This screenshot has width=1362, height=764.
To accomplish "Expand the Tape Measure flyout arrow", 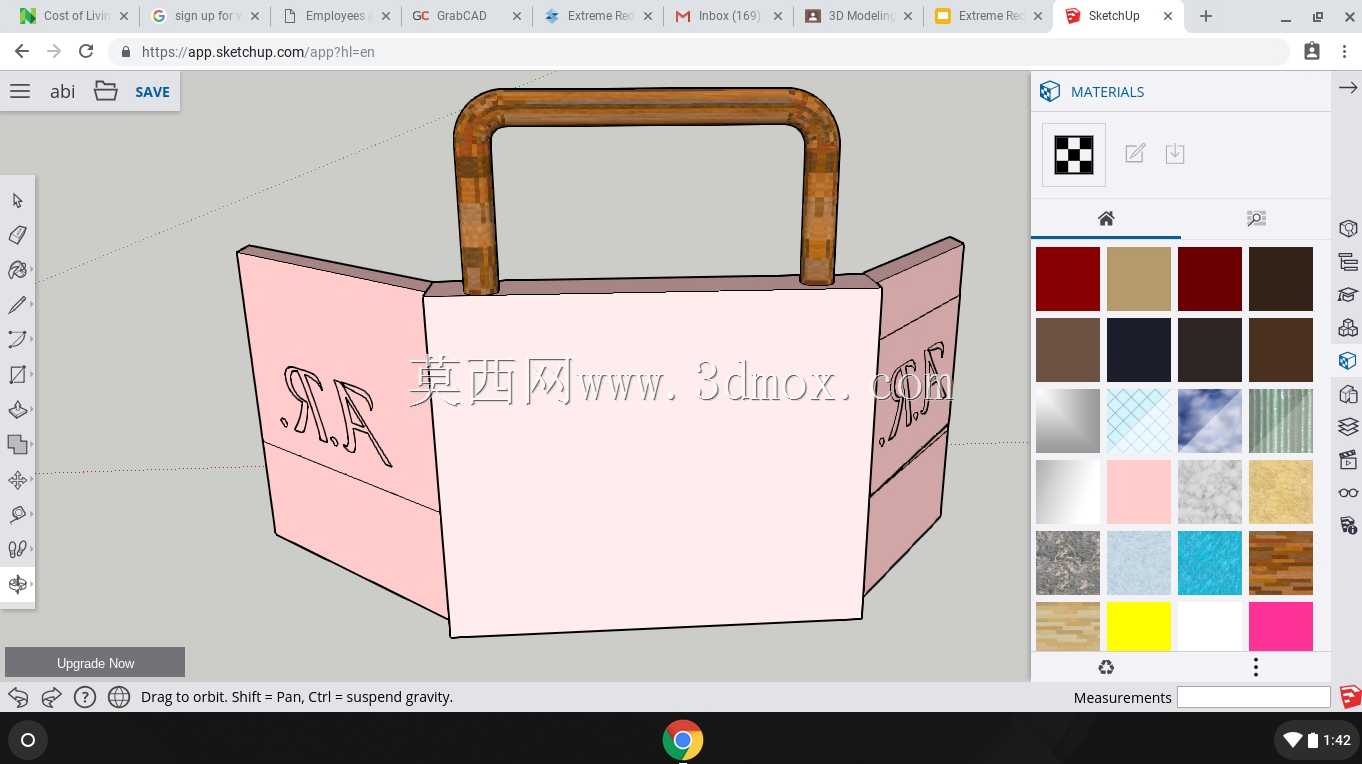I will [x=32, y=515].
